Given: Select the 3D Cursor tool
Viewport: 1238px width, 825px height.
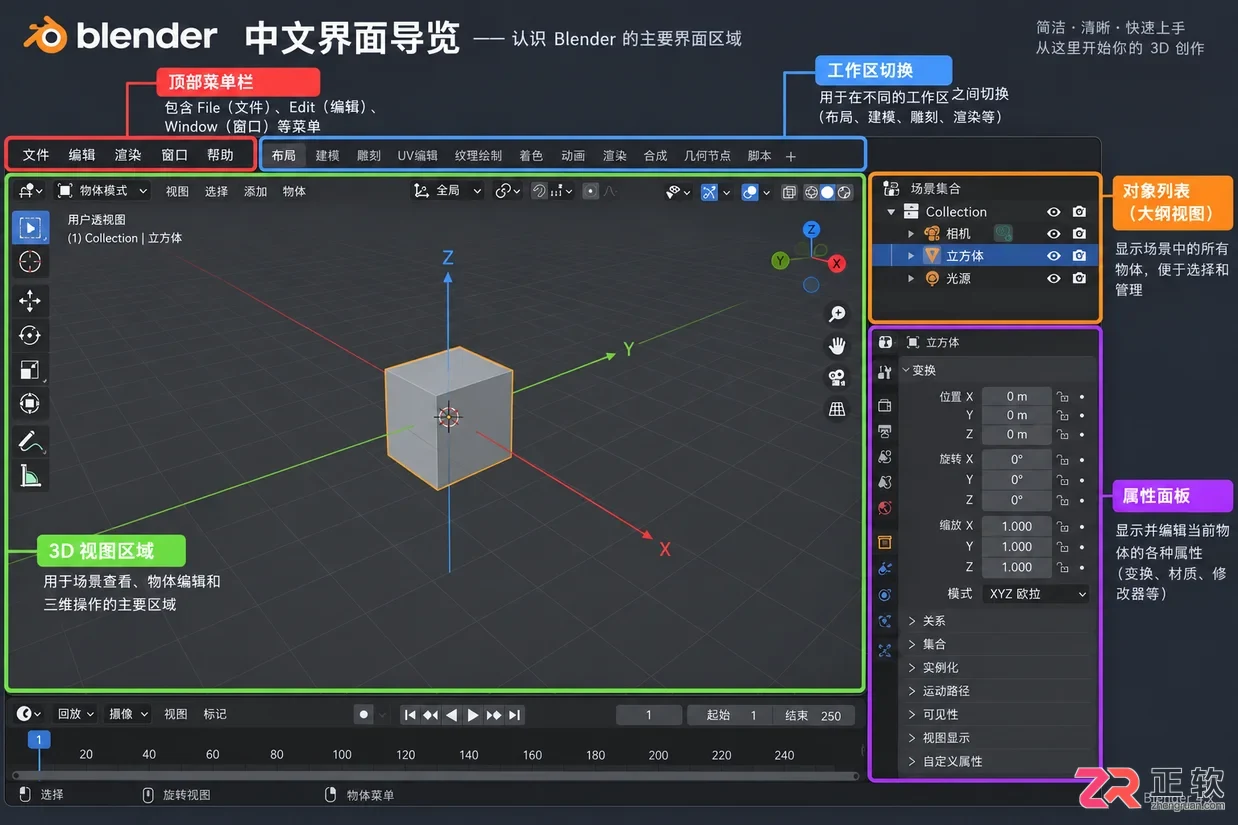Looking at the screenshot, I should [x=30, y=262].
